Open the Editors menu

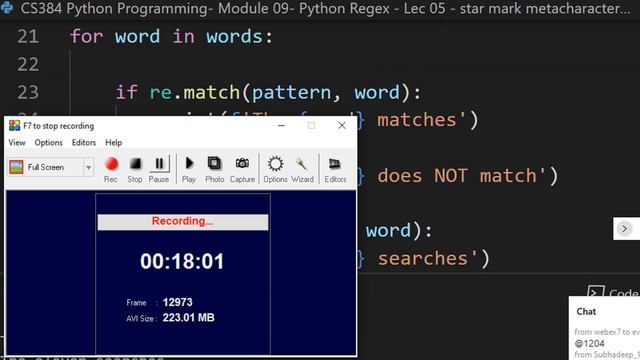point(84,142)
